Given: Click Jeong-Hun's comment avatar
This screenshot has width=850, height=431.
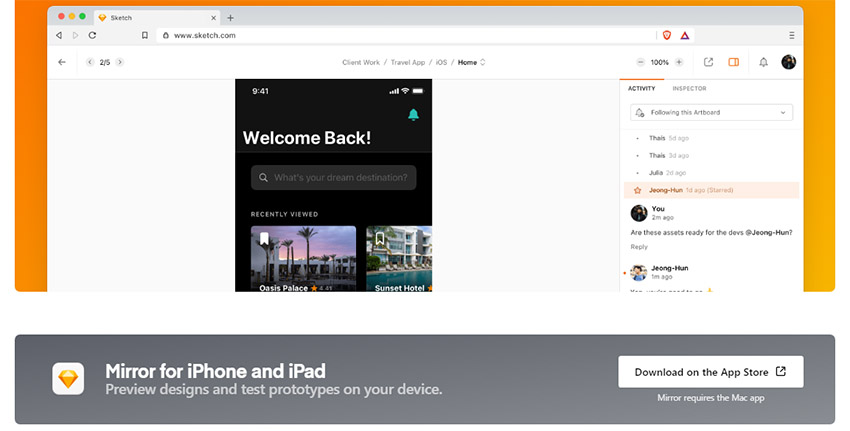Looking at the screenshot, I should coord(639,272).
